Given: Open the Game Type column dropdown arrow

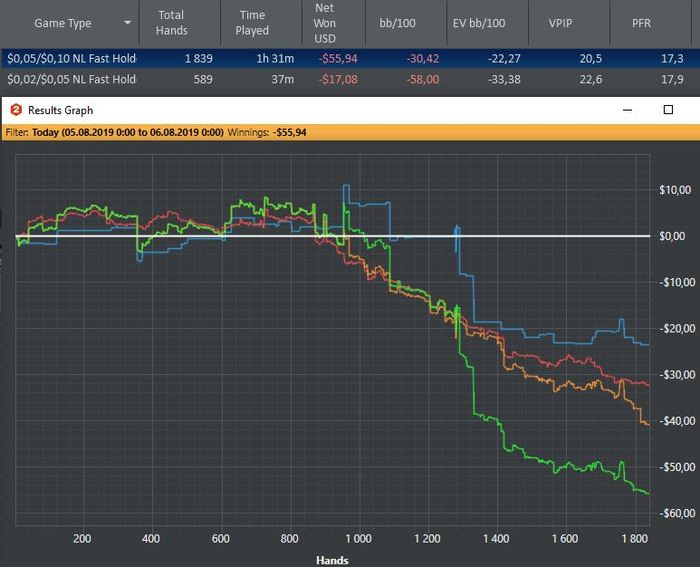Looking at the screenshot, I should [x=128, y=23].
